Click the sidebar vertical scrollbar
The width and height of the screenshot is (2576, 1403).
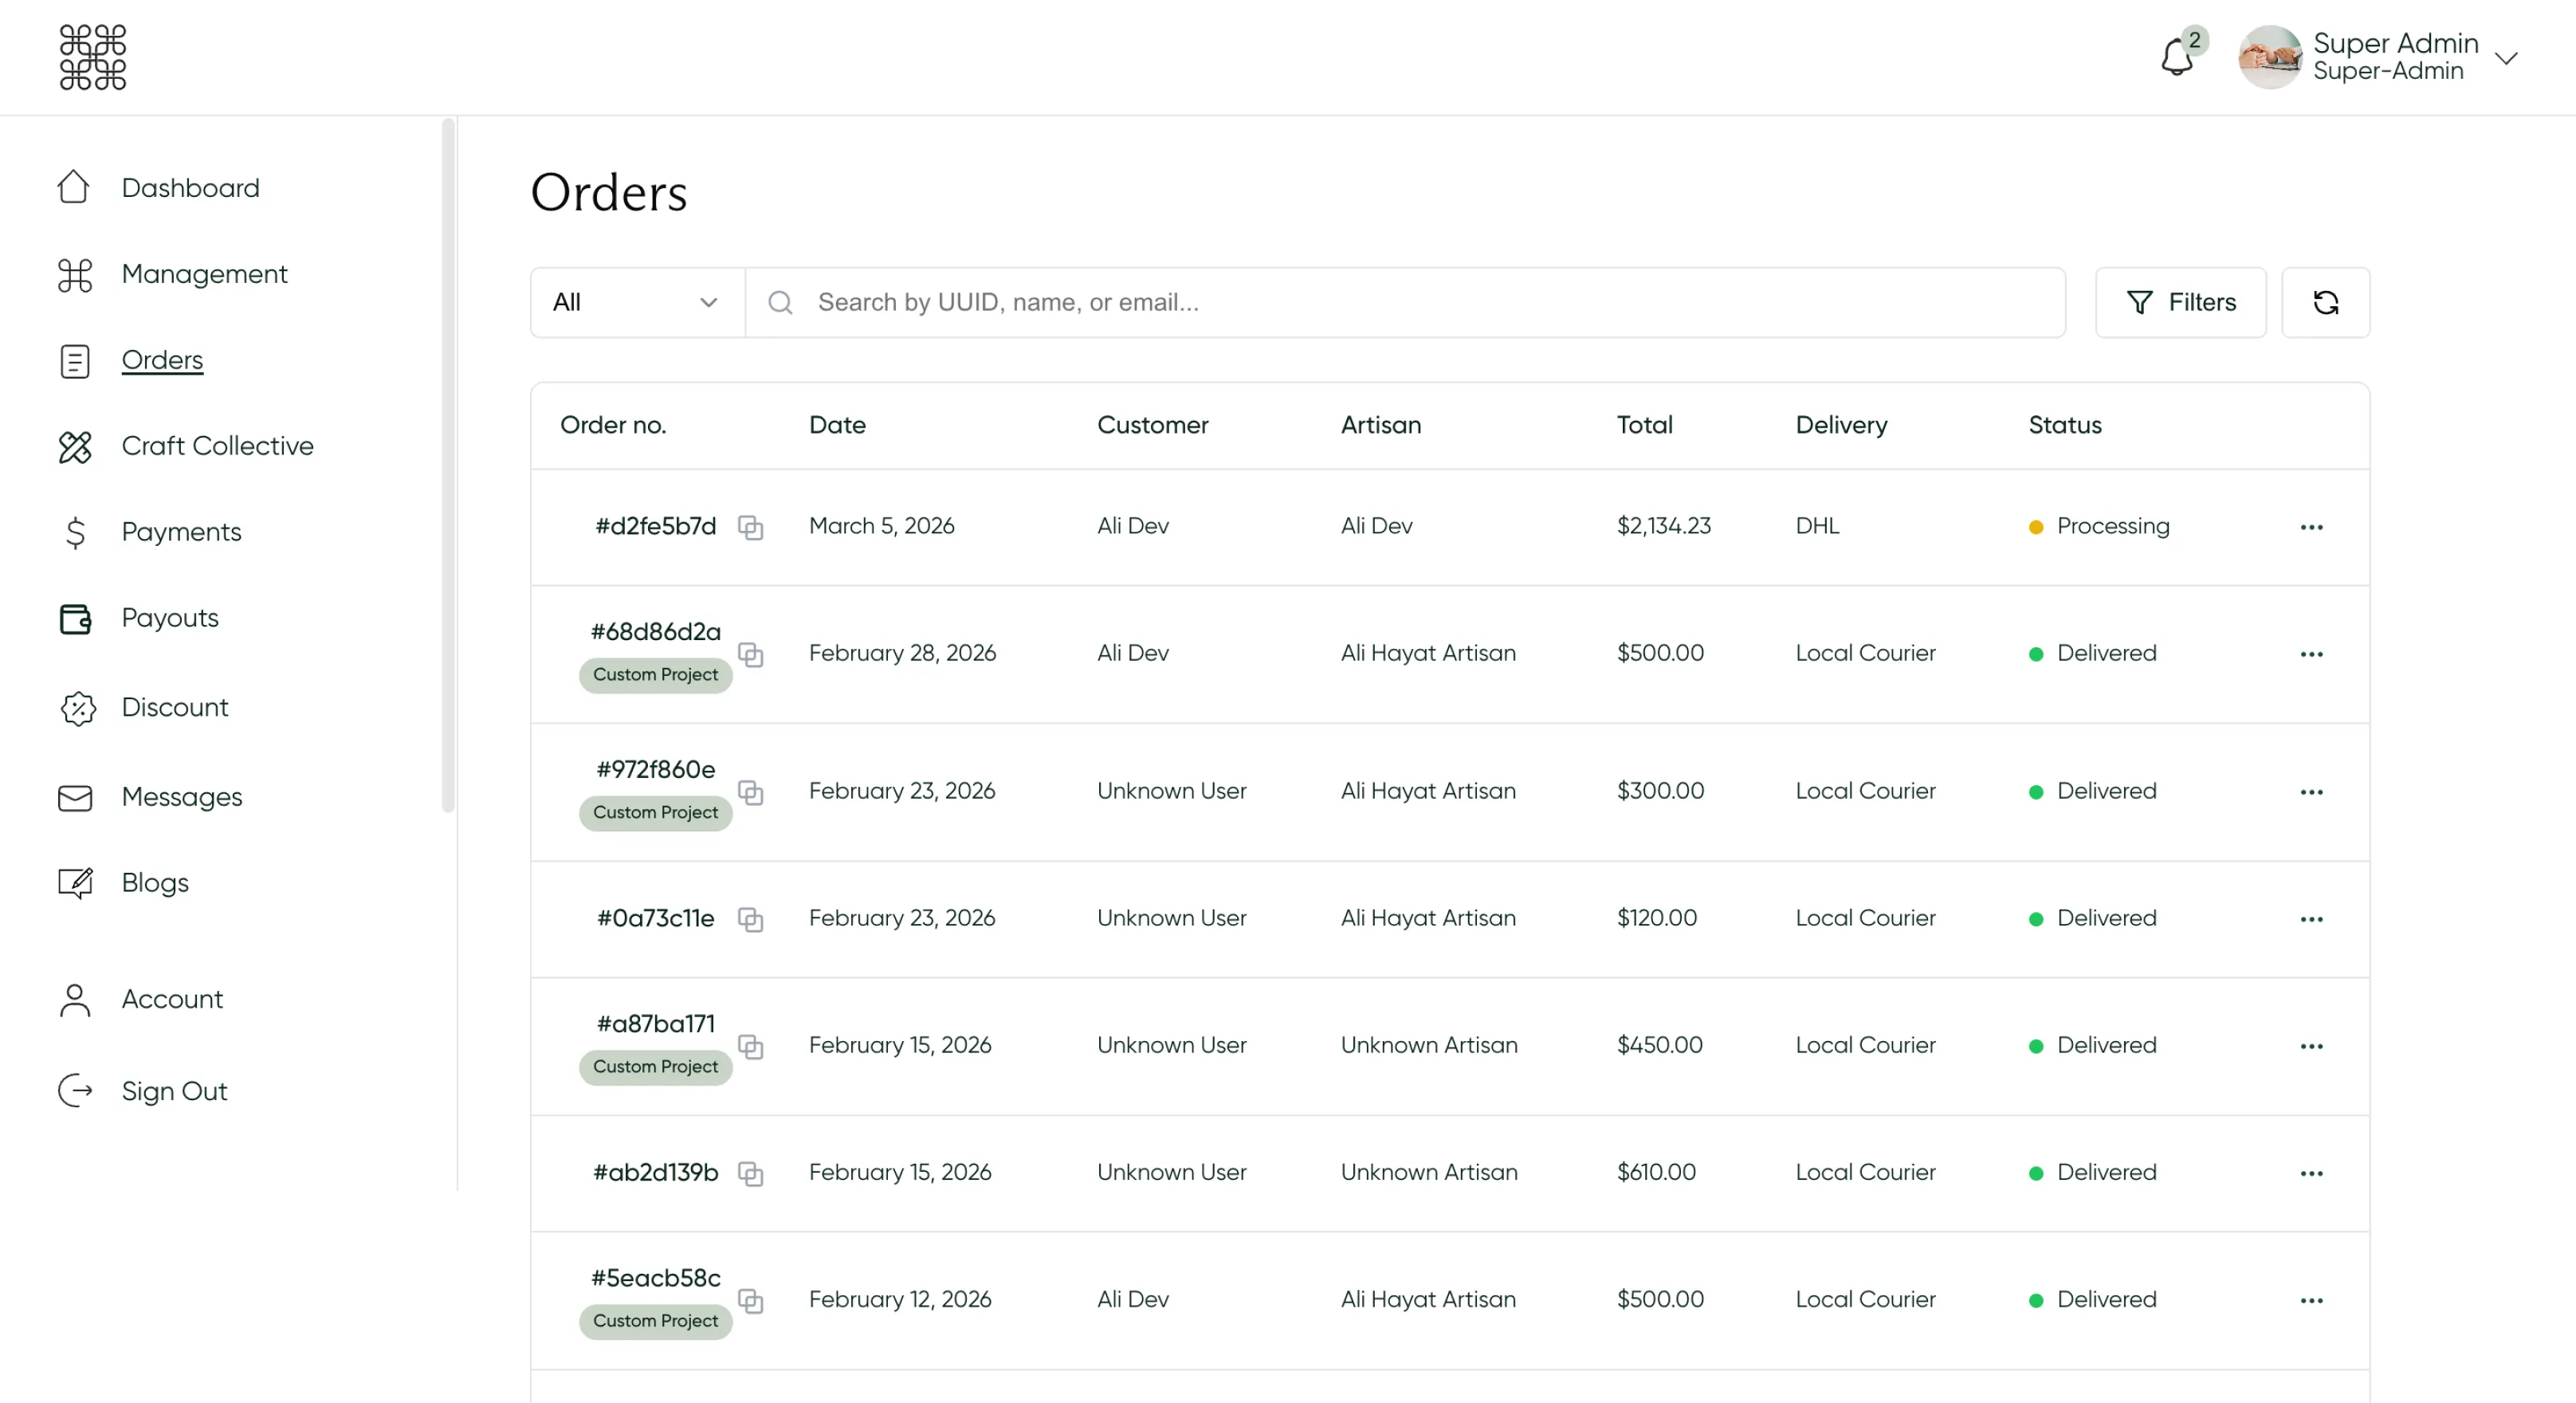[x=448, y=465]
